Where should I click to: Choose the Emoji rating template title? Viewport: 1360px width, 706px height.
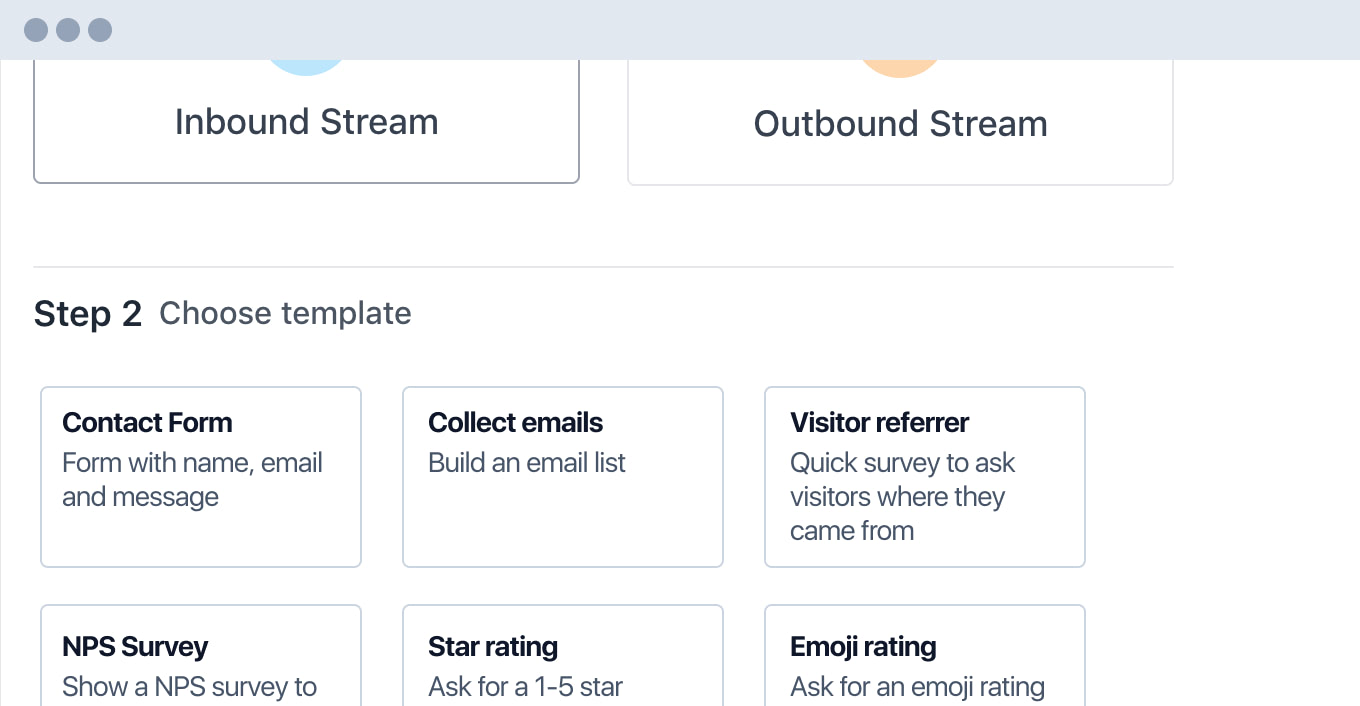click(x=863, y=647)
